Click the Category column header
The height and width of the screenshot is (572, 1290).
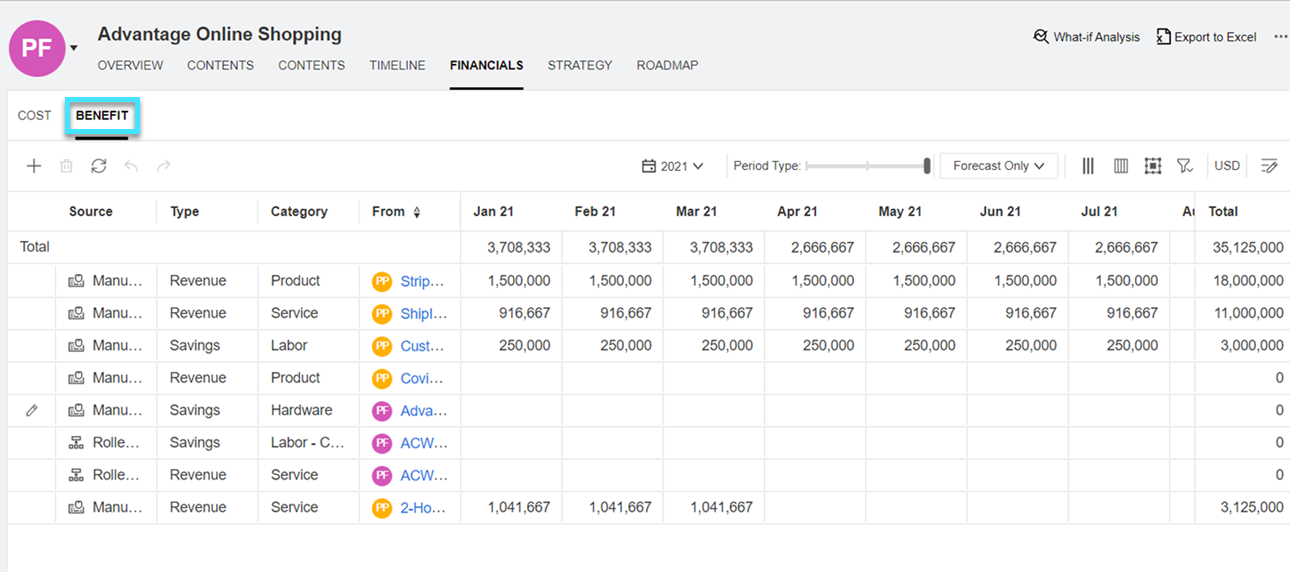(x=299, y=212)
